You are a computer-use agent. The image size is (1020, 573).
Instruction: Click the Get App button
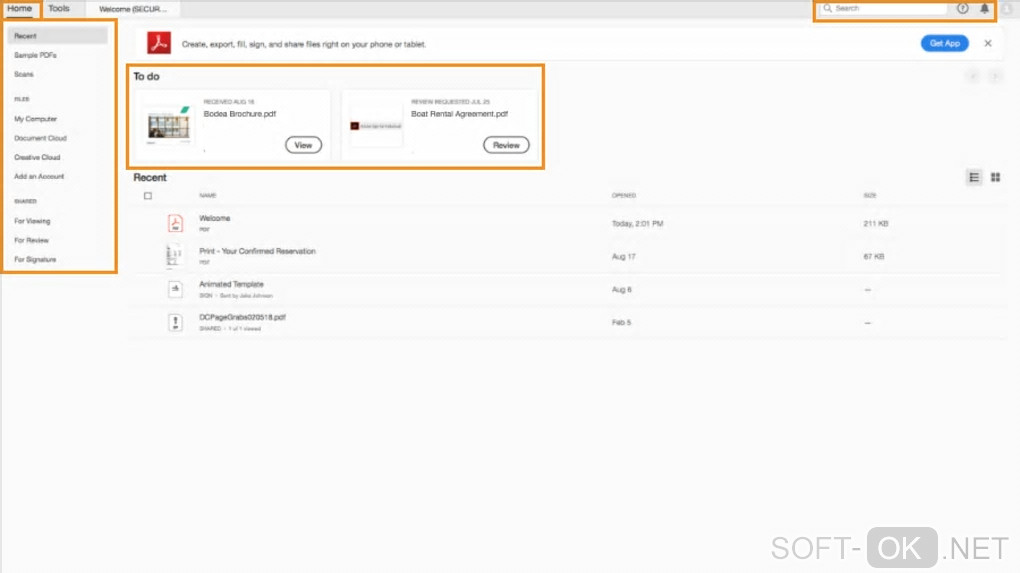point(945,44)
